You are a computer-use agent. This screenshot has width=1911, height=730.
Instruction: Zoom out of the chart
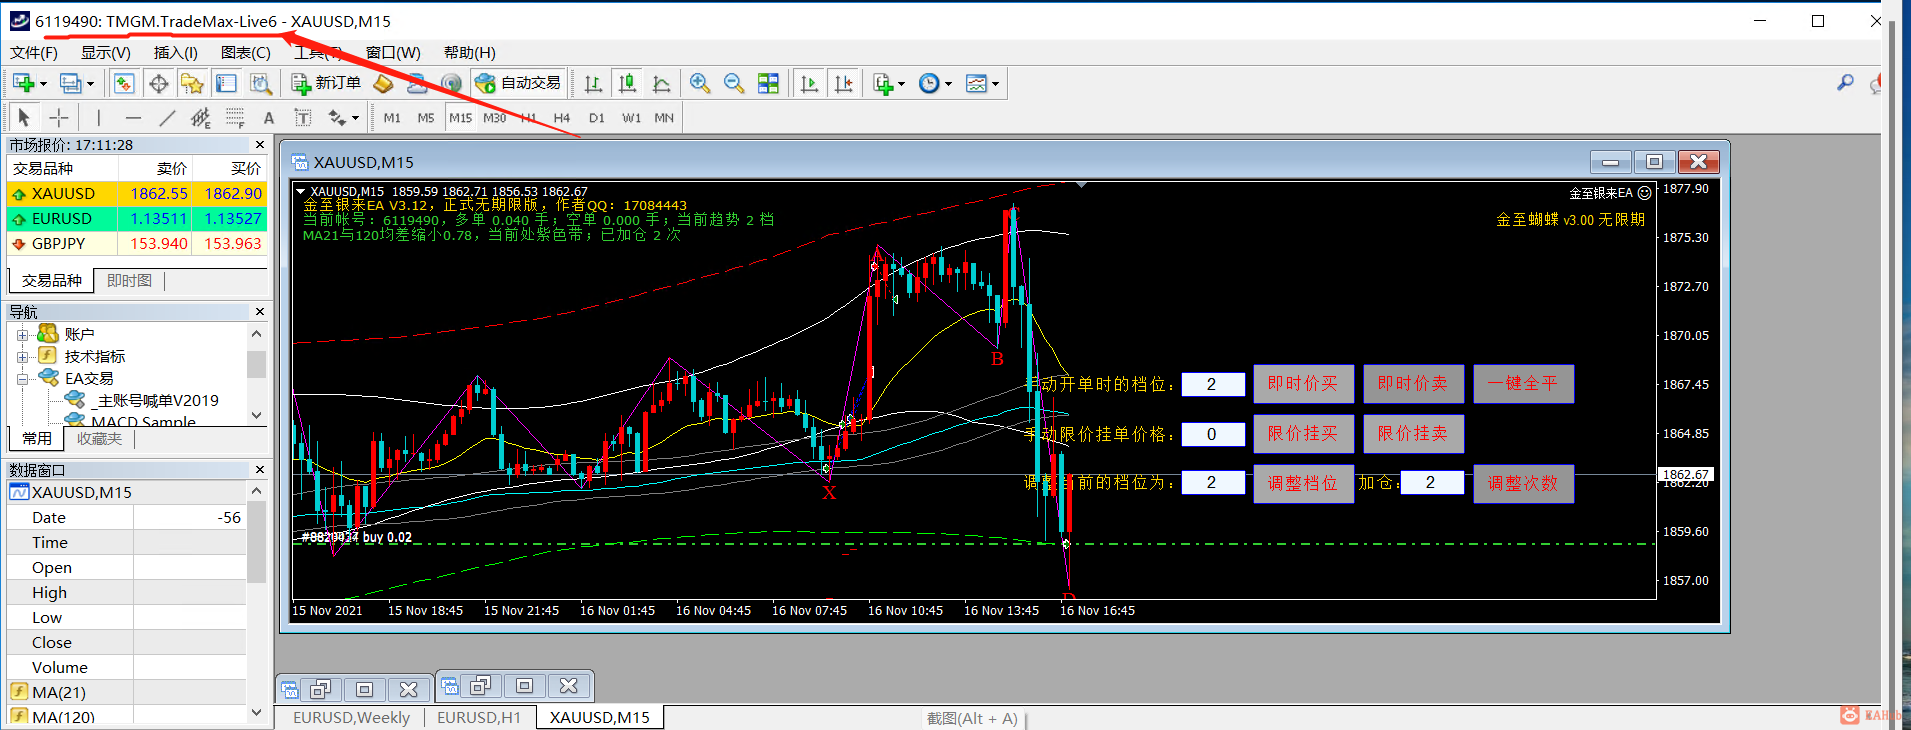coord(734,84)
